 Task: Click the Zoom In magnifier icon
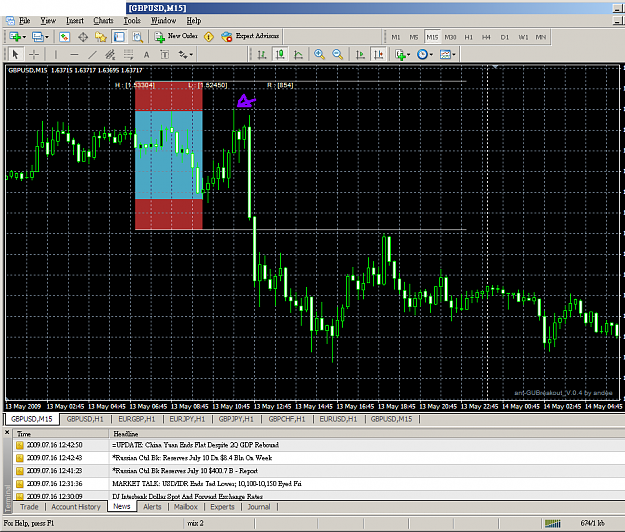click(319, 54)
